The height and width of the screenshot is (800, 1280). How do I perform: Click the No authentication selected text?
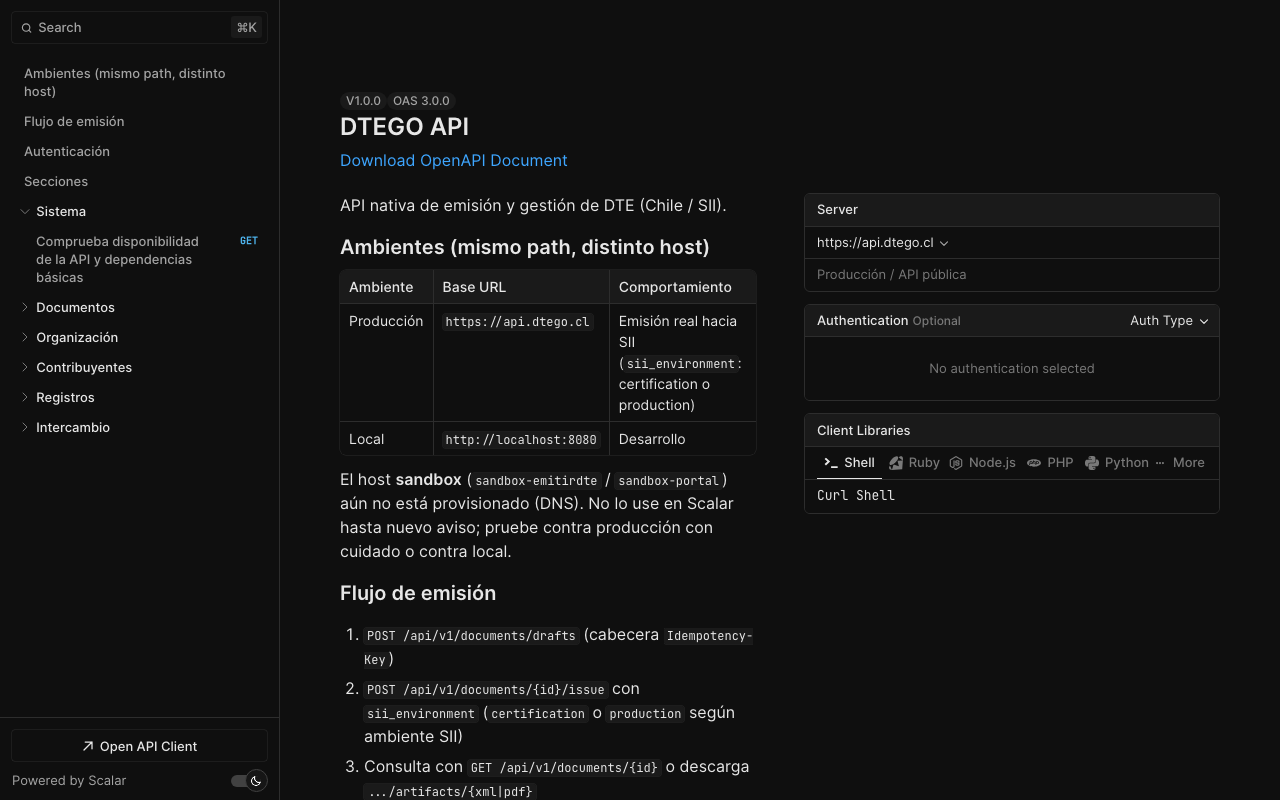coord(1012,369)
